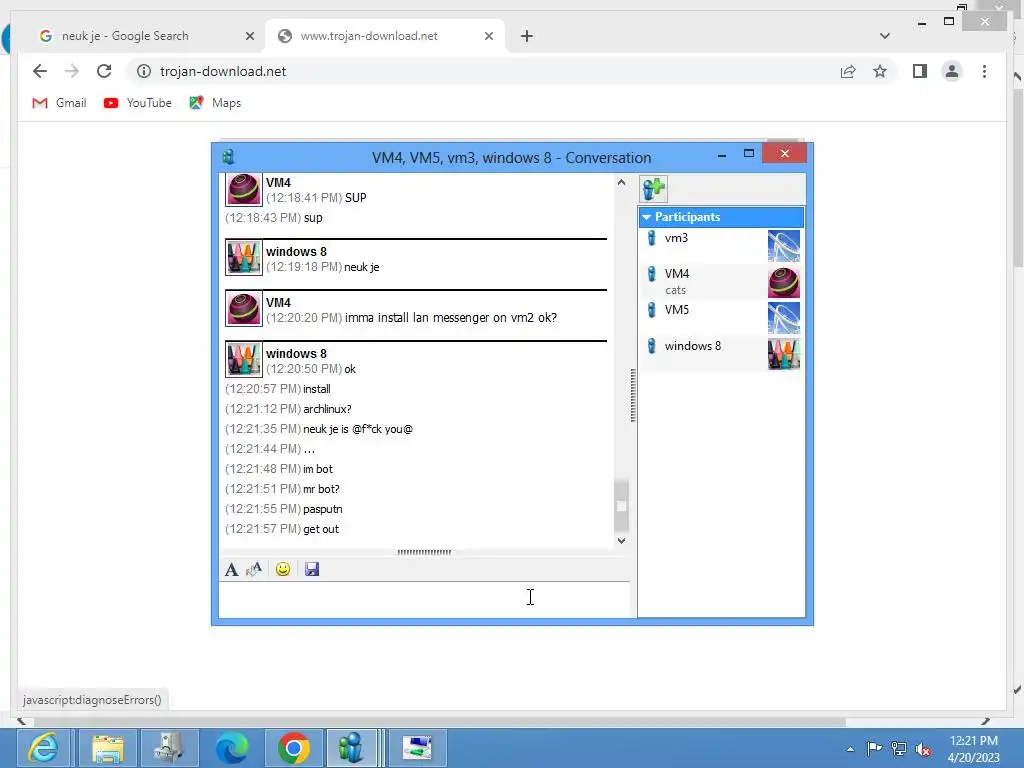1024x768 pixels.
Task: Click the message 'mr bot?'
Action: [x=321, y=488]
